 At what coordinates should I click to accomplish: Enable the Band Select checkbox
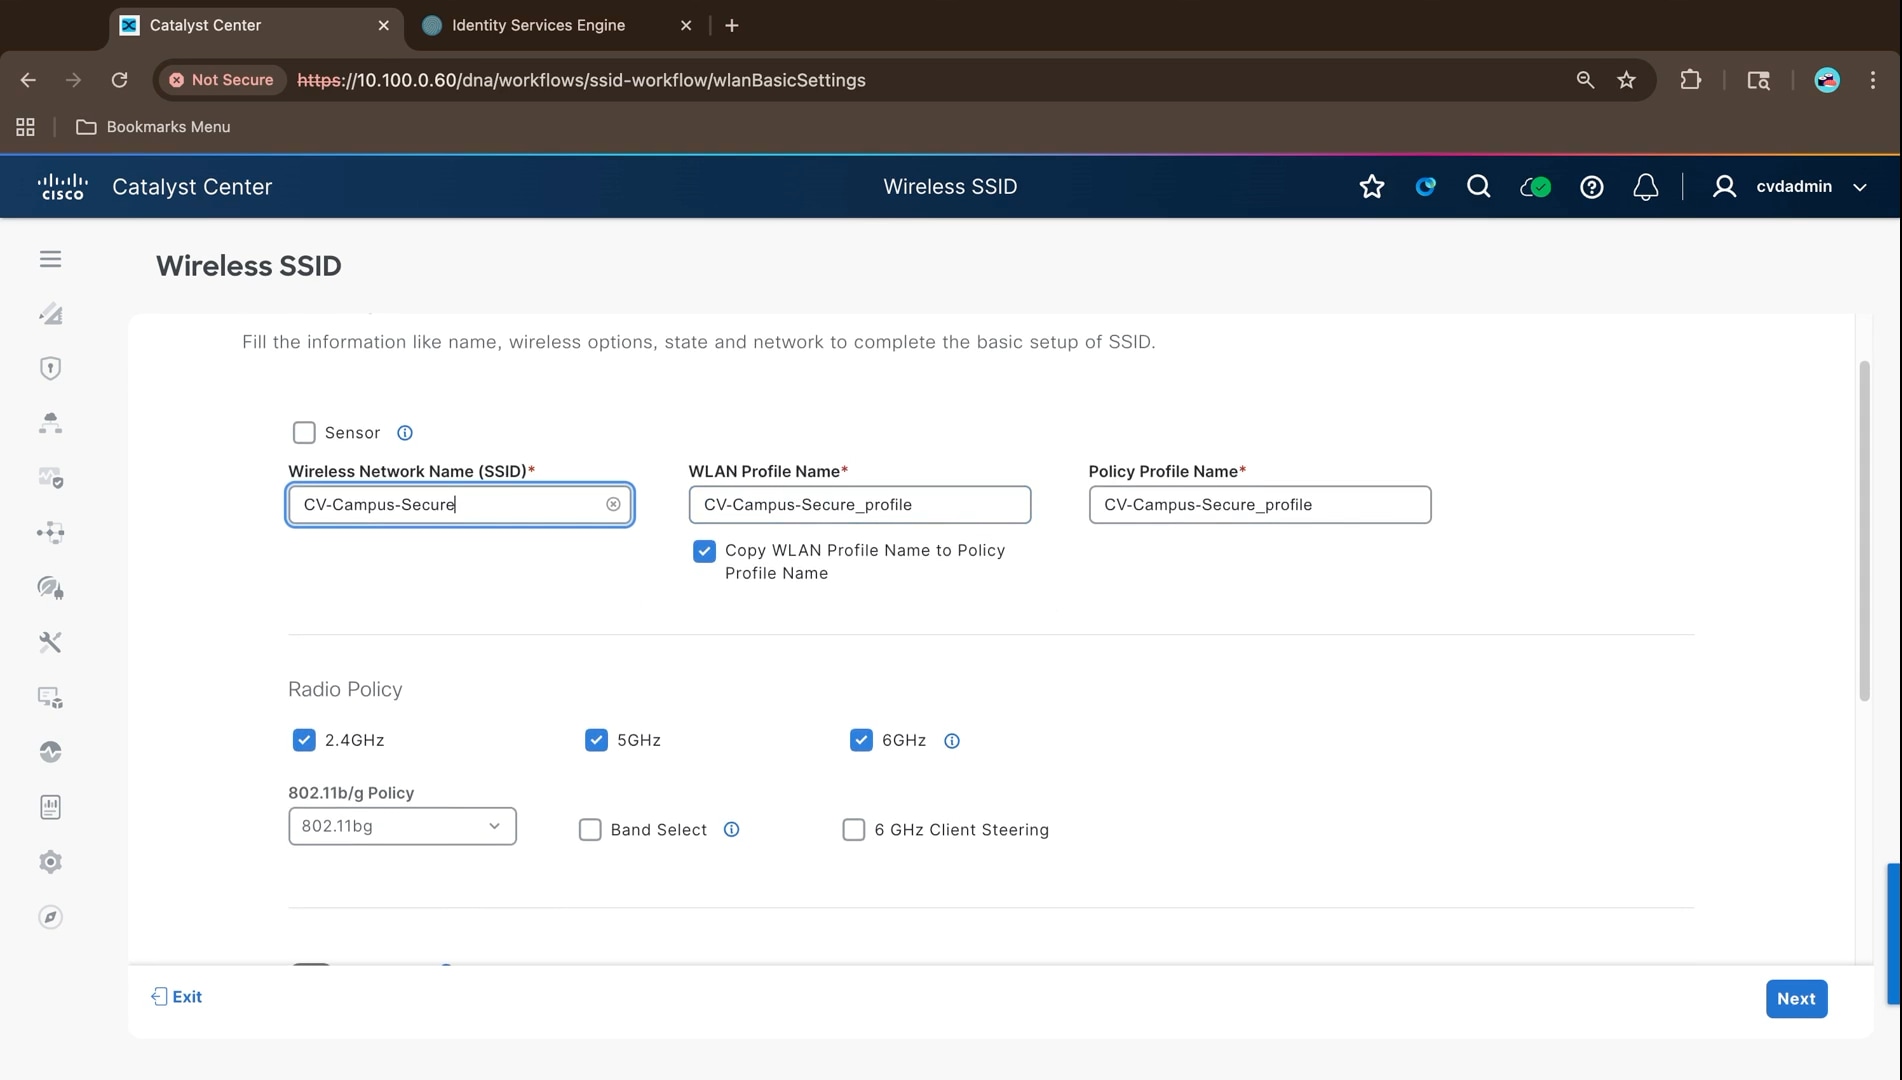(590, 830)
